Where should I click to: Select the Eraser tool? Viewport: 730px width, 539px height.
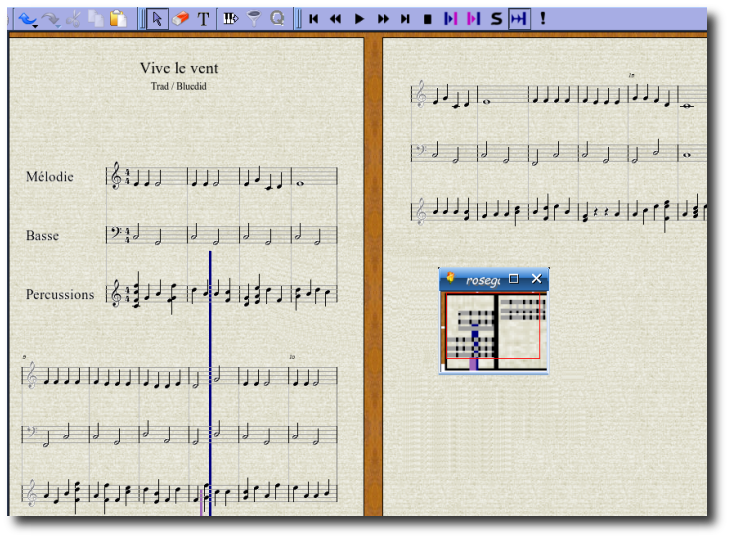tap(180, 19)
